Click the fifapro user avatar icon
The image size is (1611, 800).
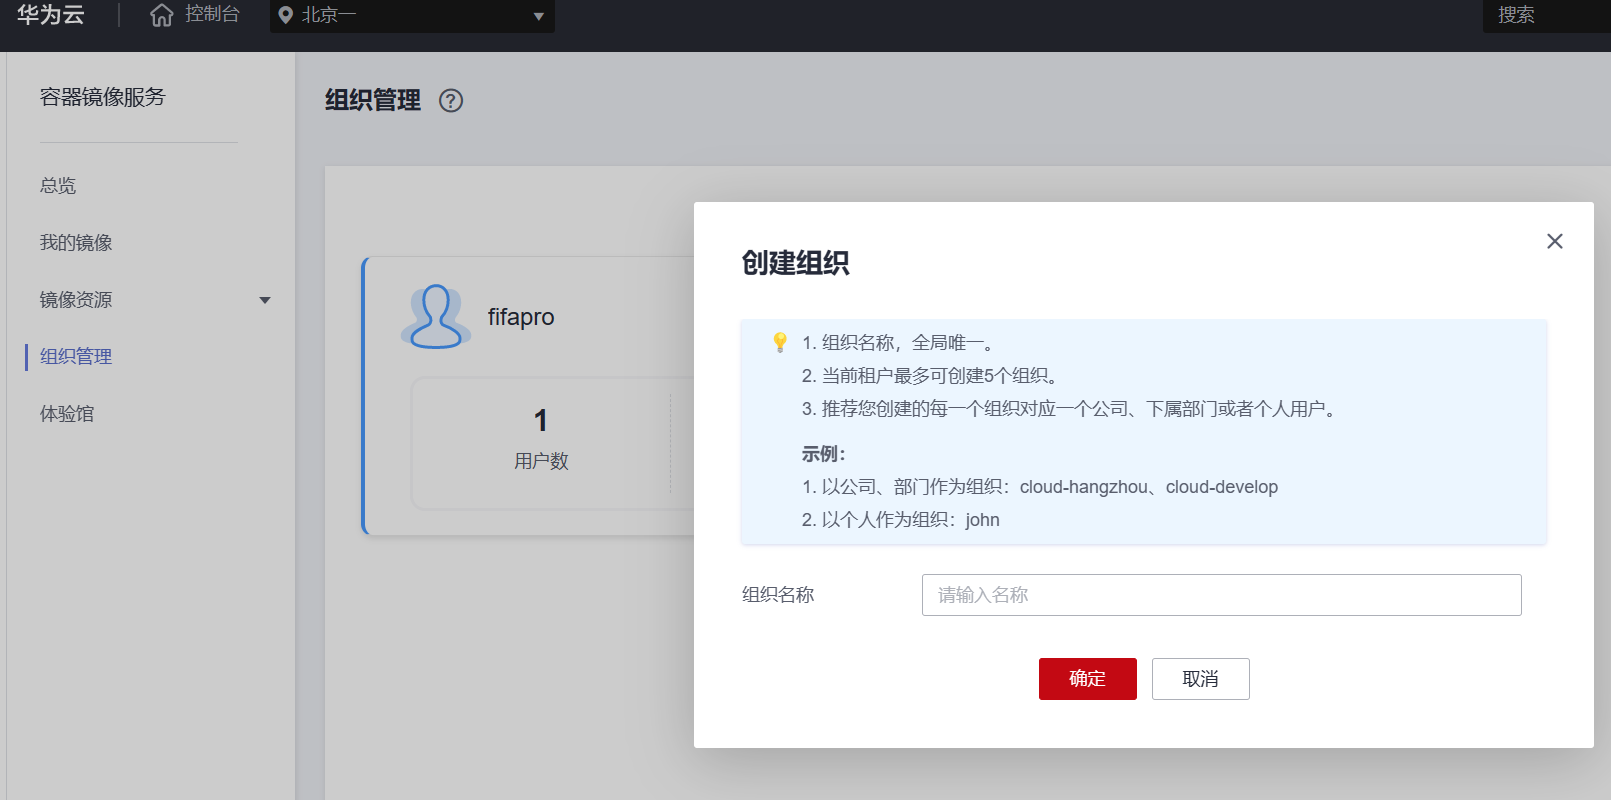click(436, 317)
